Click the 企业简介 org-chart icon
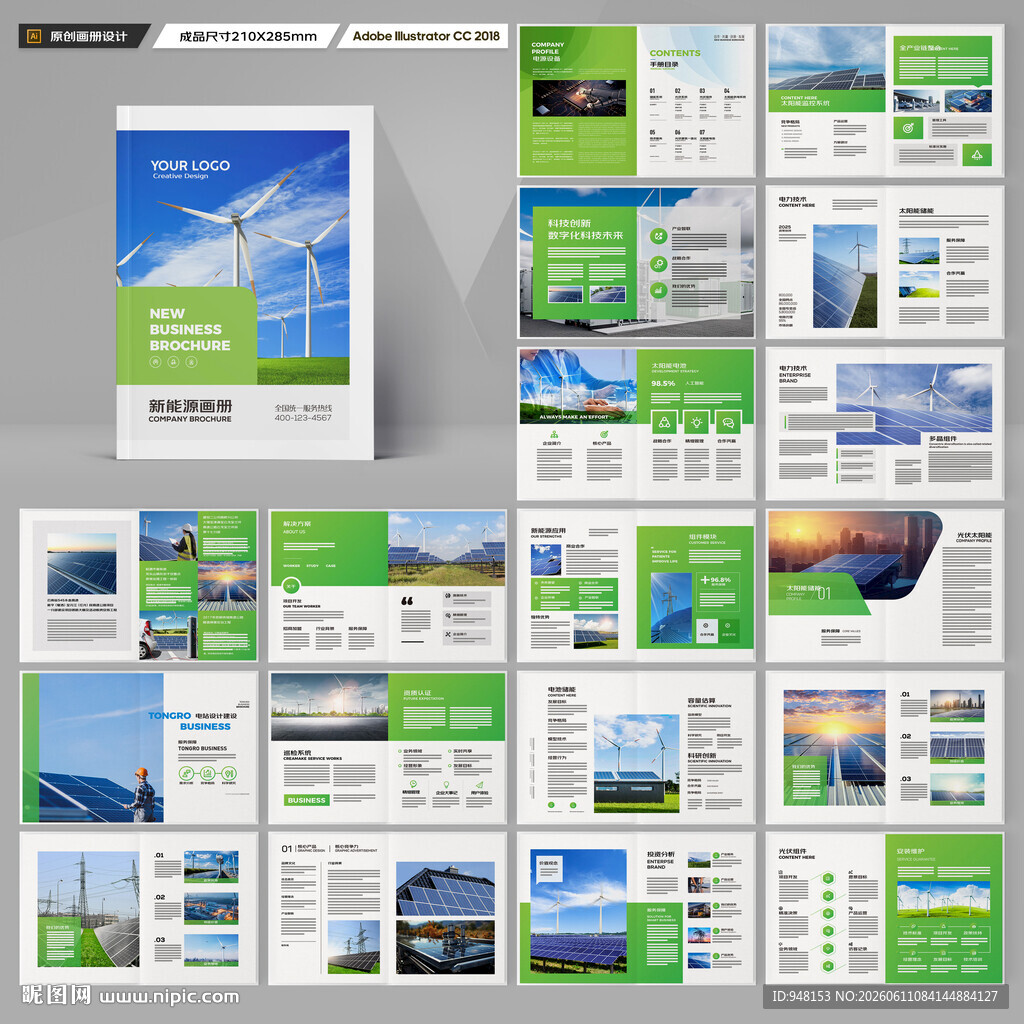Viewport: 1024px width, 1024px height. point(554,434)
